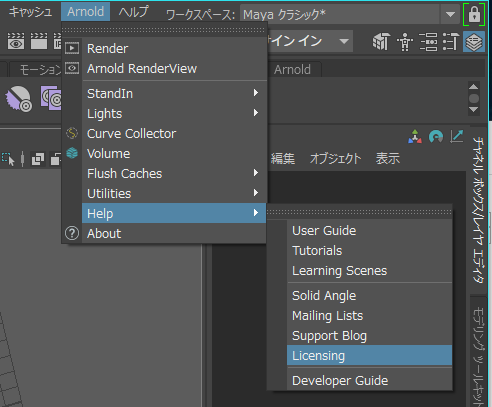
Task: Click the Render icon beside Render entry
Action: pos(72,48)
